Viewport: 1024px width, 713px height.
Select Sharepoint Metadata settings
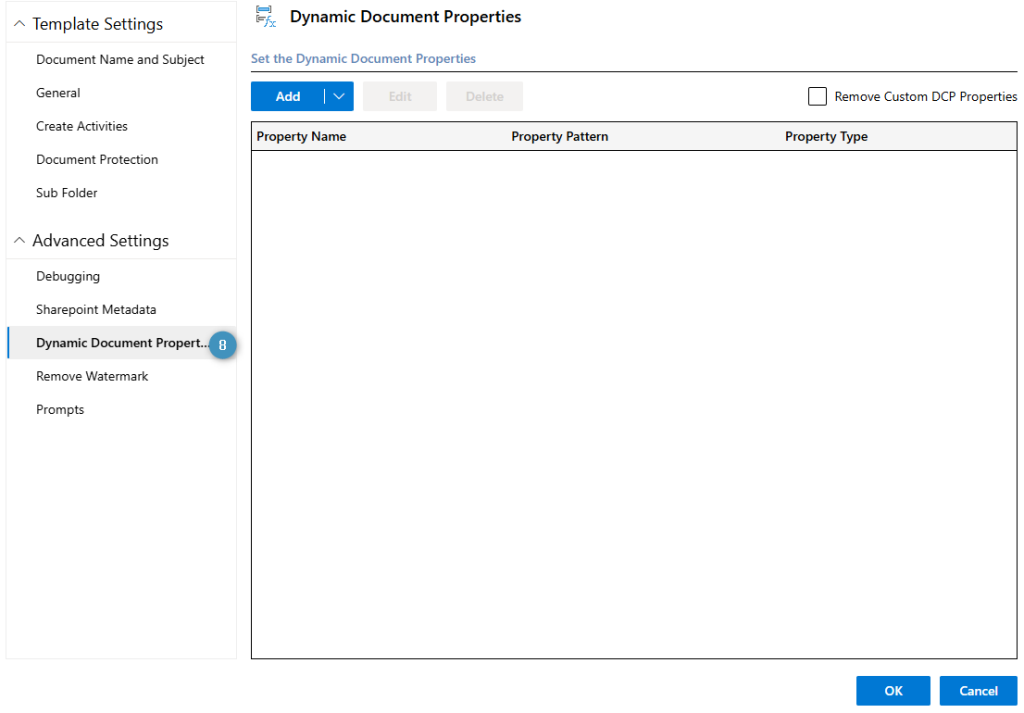[x=96, y=309]
